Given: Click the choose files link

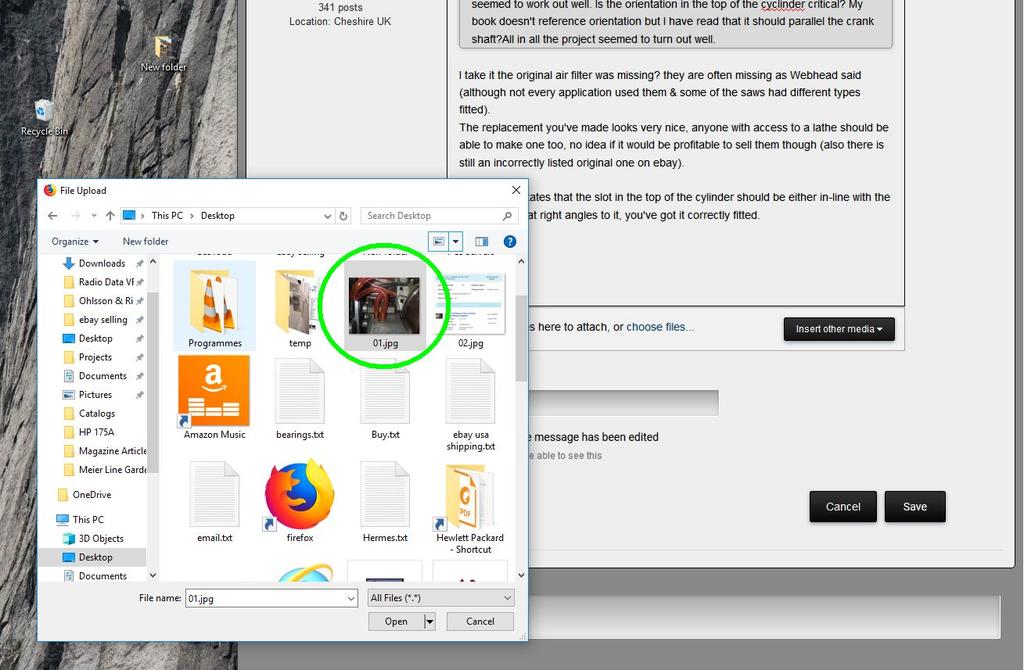Looking at the screenshot, I should coord(659,327).
